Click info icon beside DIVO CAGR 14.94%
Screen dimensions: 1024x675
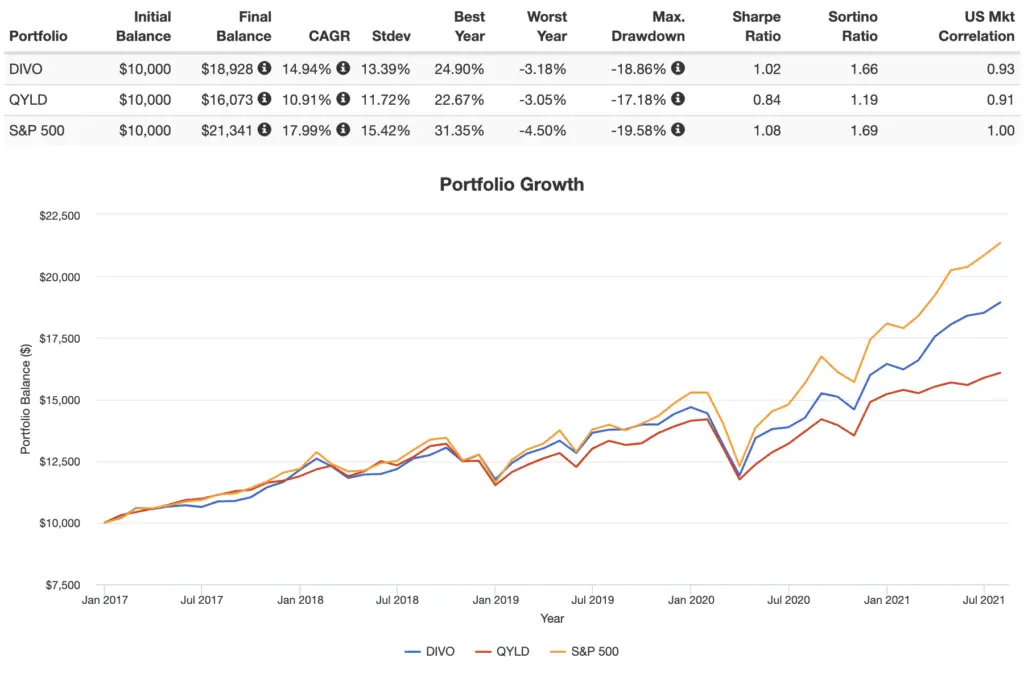(x=343, y=68)
